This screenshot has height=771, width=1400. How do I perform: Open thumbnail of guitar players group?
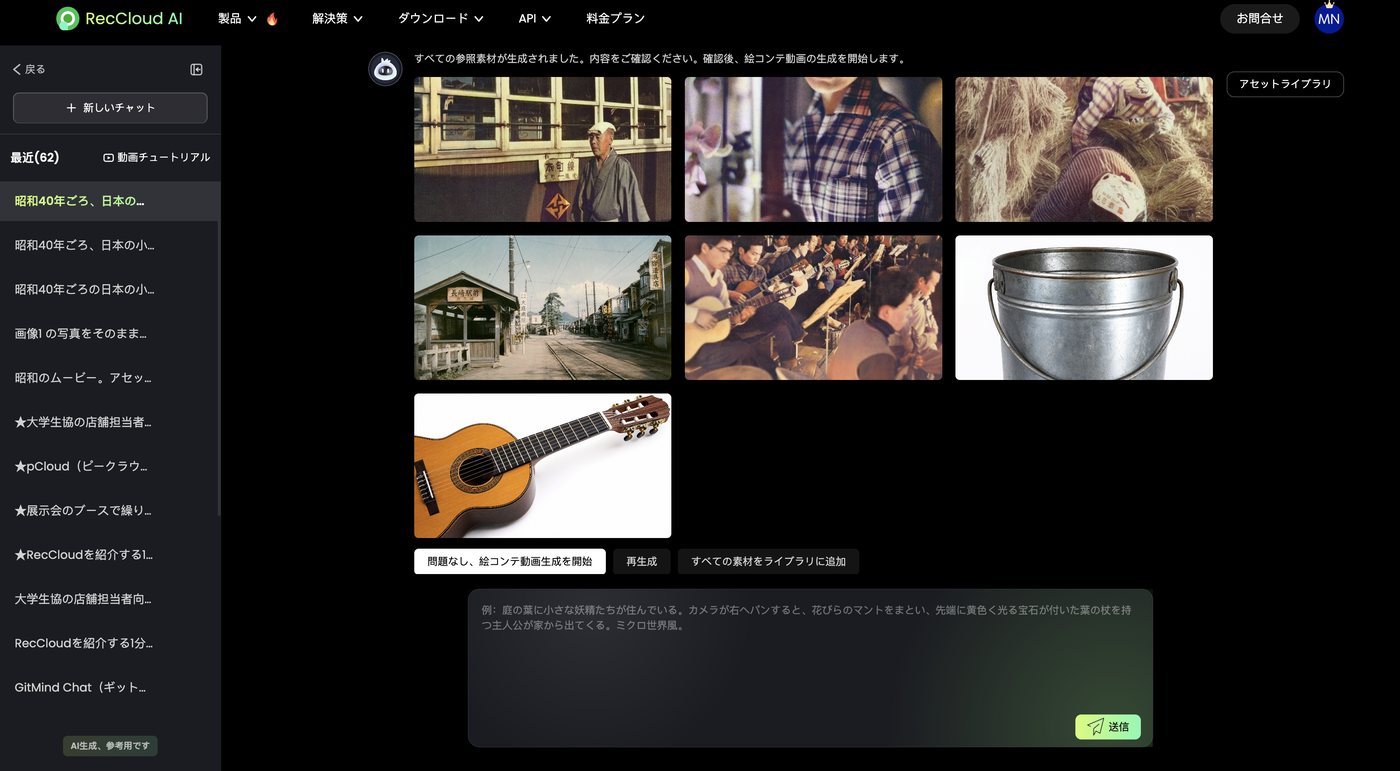(813, 308)
